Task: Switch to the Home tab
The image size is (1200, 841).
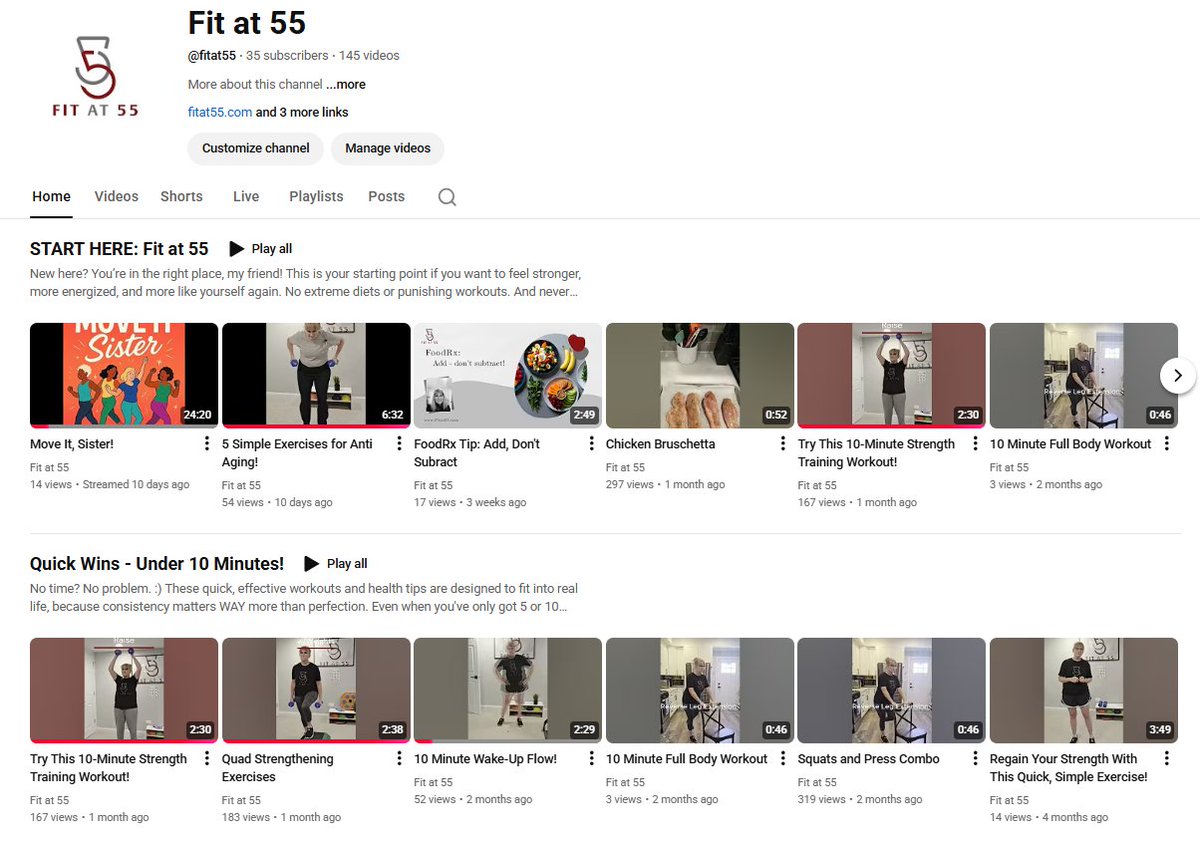Action: pyautogui.click(x=51, y=197)
